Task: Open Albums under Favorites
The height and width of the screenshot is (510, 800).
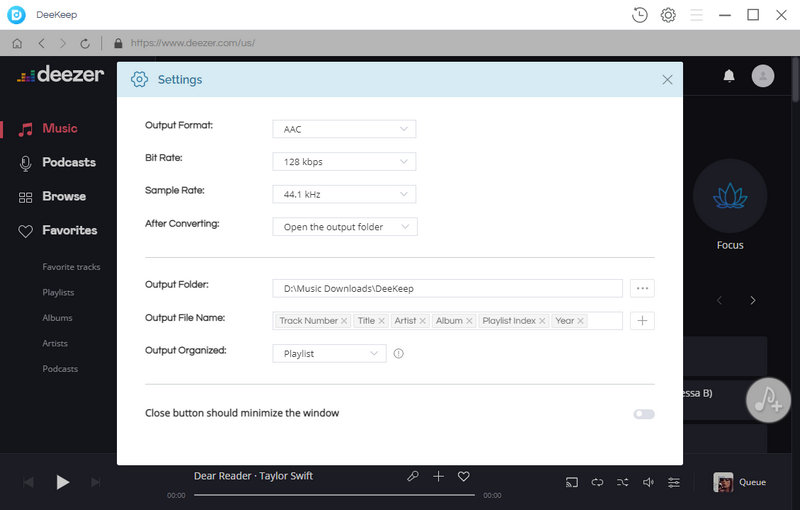Action: pos(57,318)
